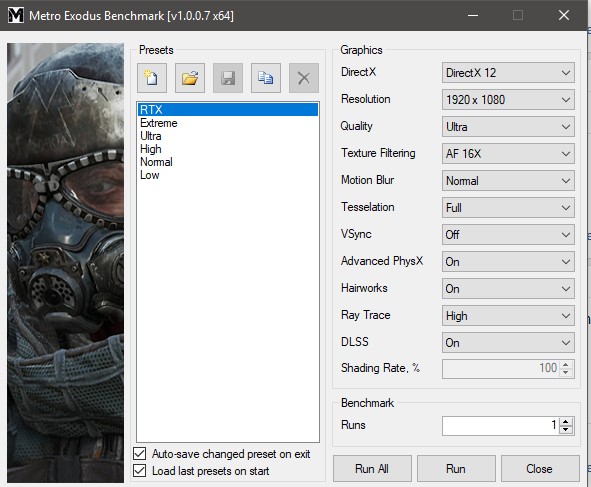This screenshot has width=591, height=487.
Task: Expand the Tesselation dropdown
Action: [x=508, y=208]
